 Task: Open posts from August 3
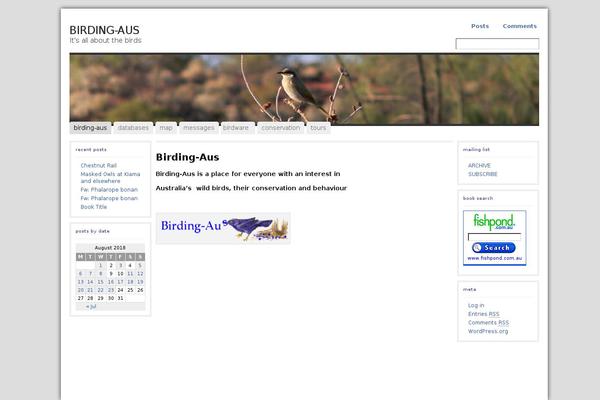120,265
